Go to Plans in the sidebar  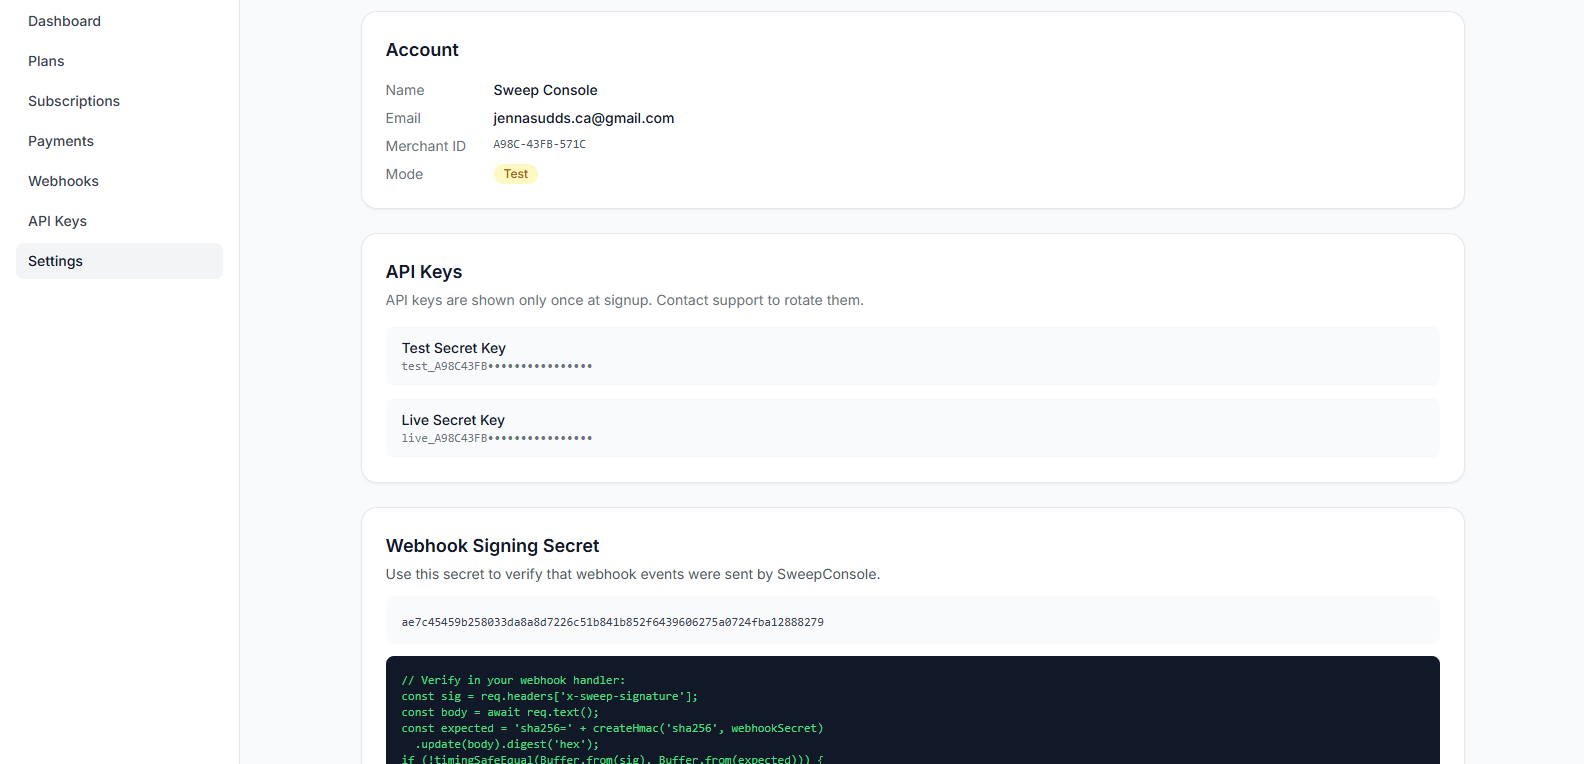coord(46,61)
